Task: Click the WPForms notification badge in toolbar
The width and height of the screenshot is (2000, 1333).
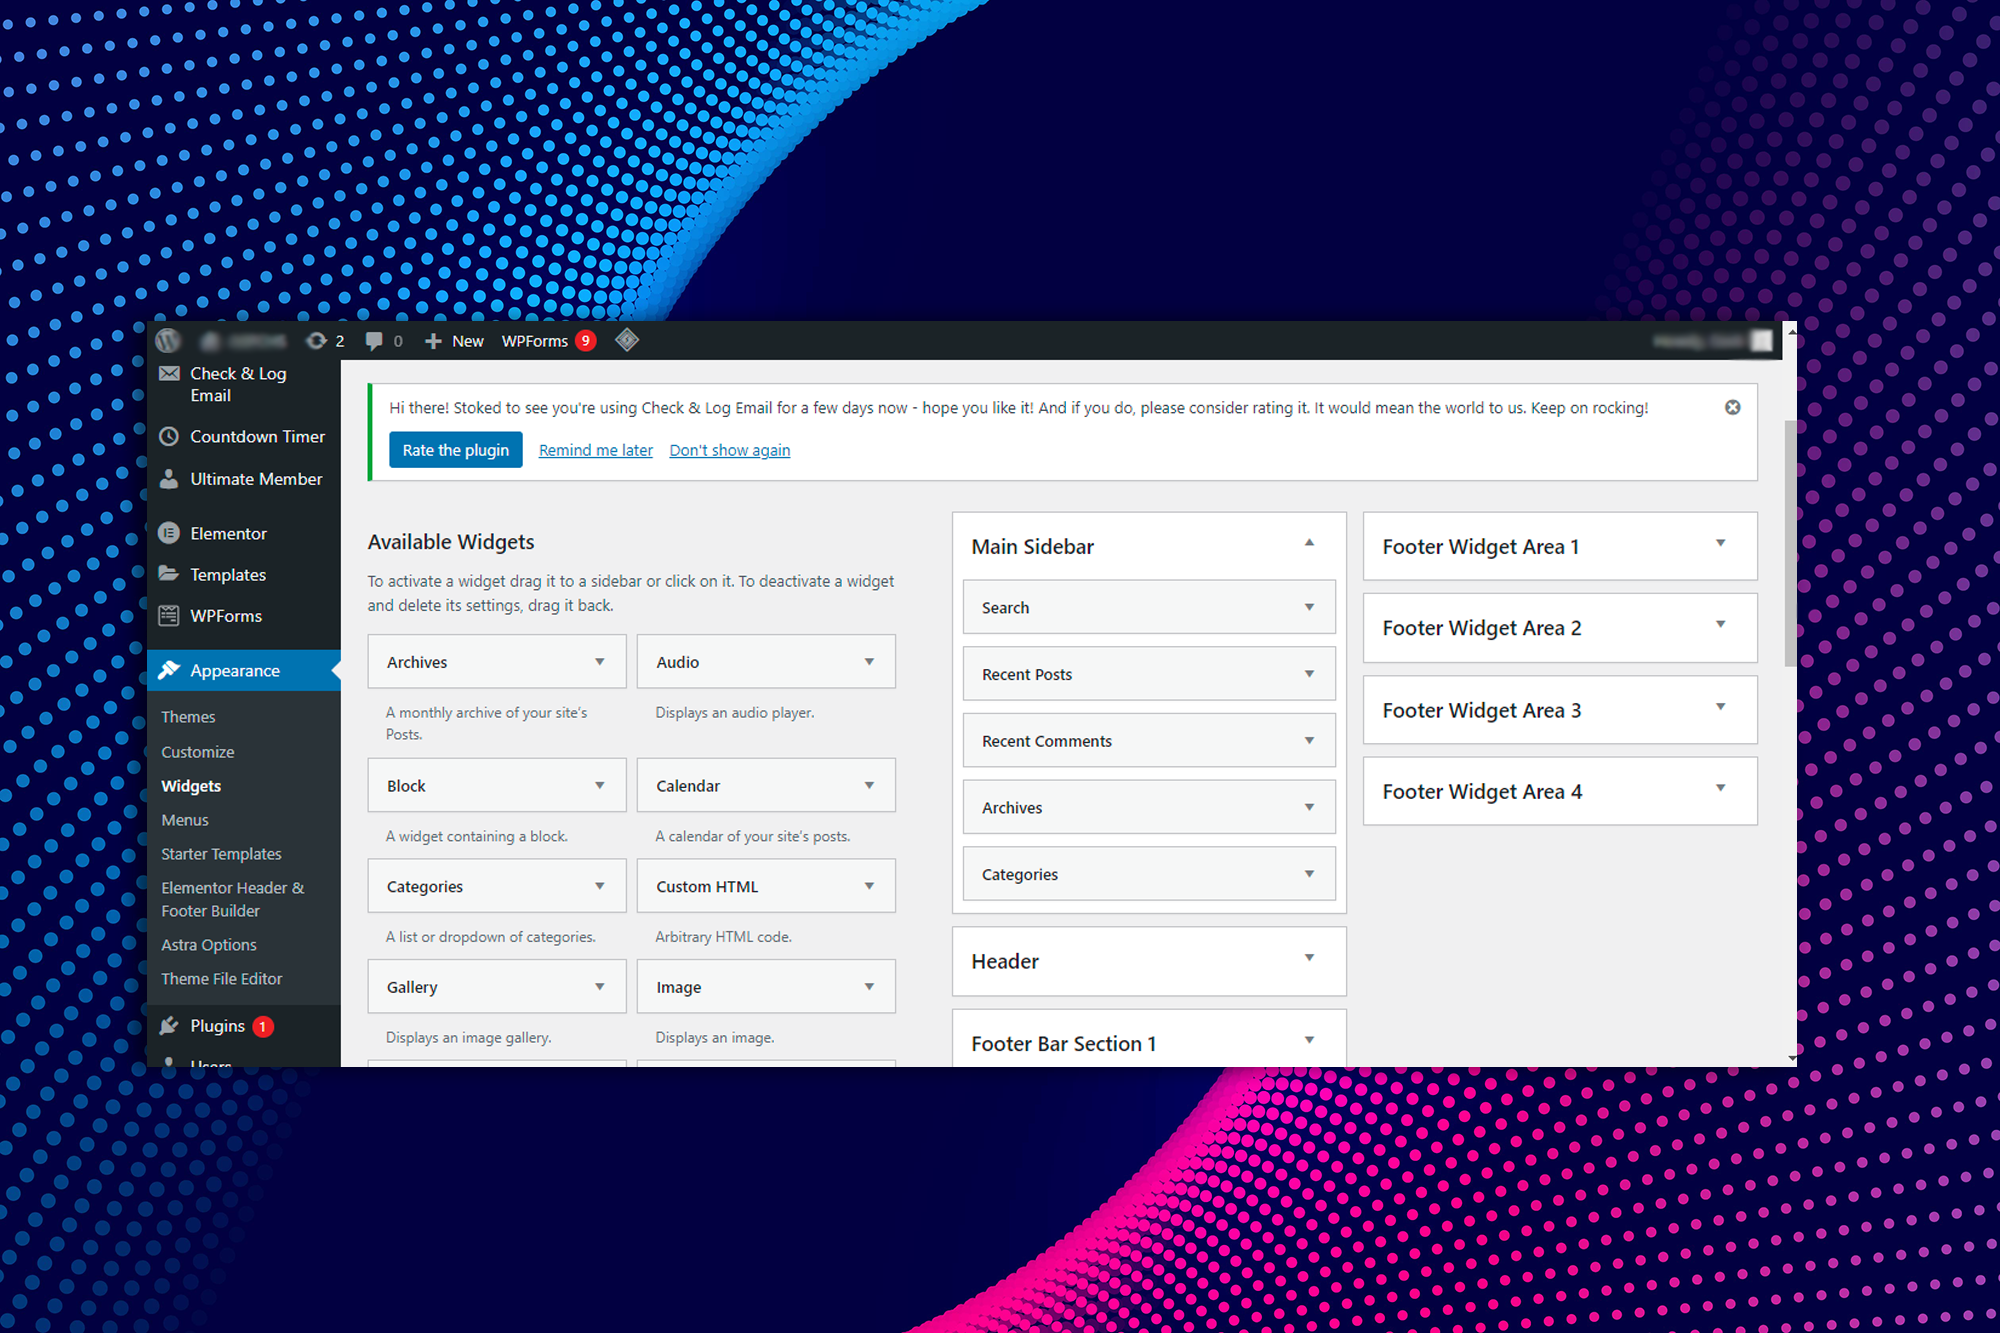Action: click(584, 341)
